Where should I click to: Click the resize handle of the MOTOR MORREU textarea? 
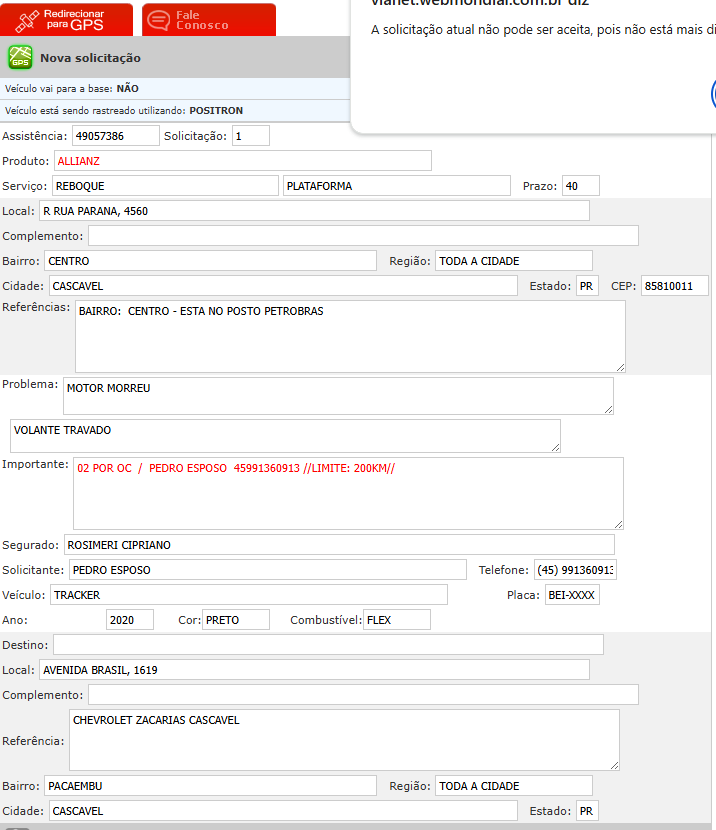tap(607, 408)
